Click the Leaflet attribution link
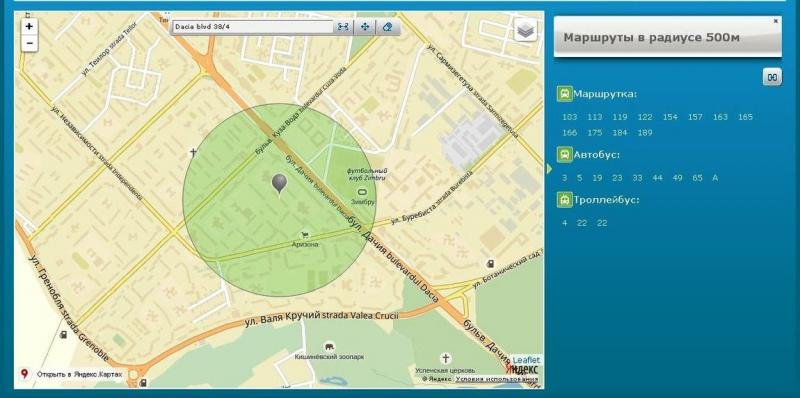The height and width of the screenshot is (398, 800). [526, 360]
